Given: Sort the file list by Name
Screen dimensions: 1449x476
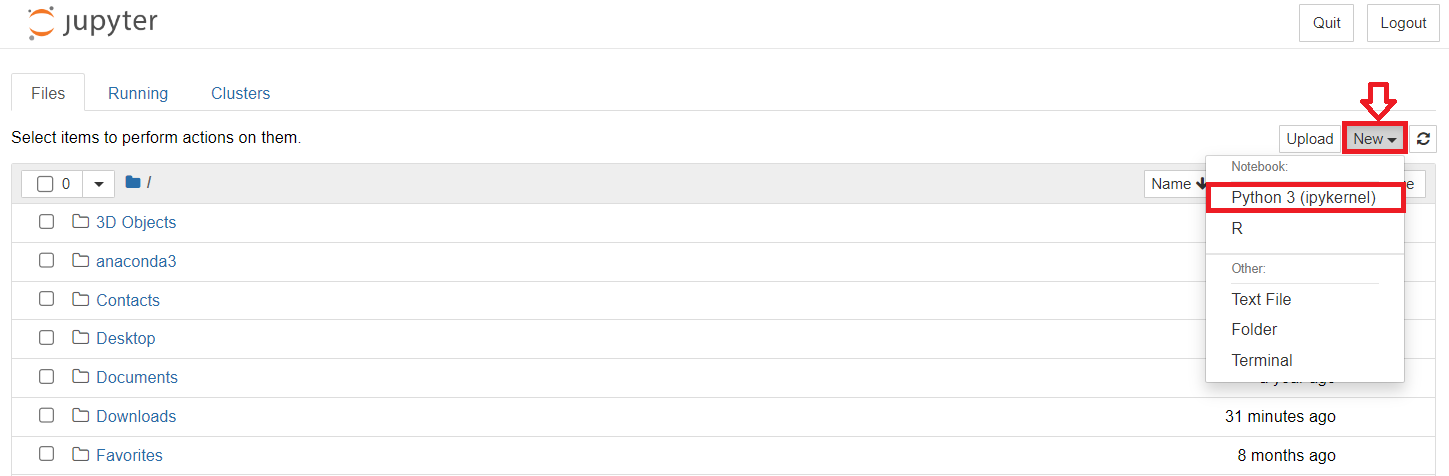Looking at the screenshot, I should click(1172, 184).
